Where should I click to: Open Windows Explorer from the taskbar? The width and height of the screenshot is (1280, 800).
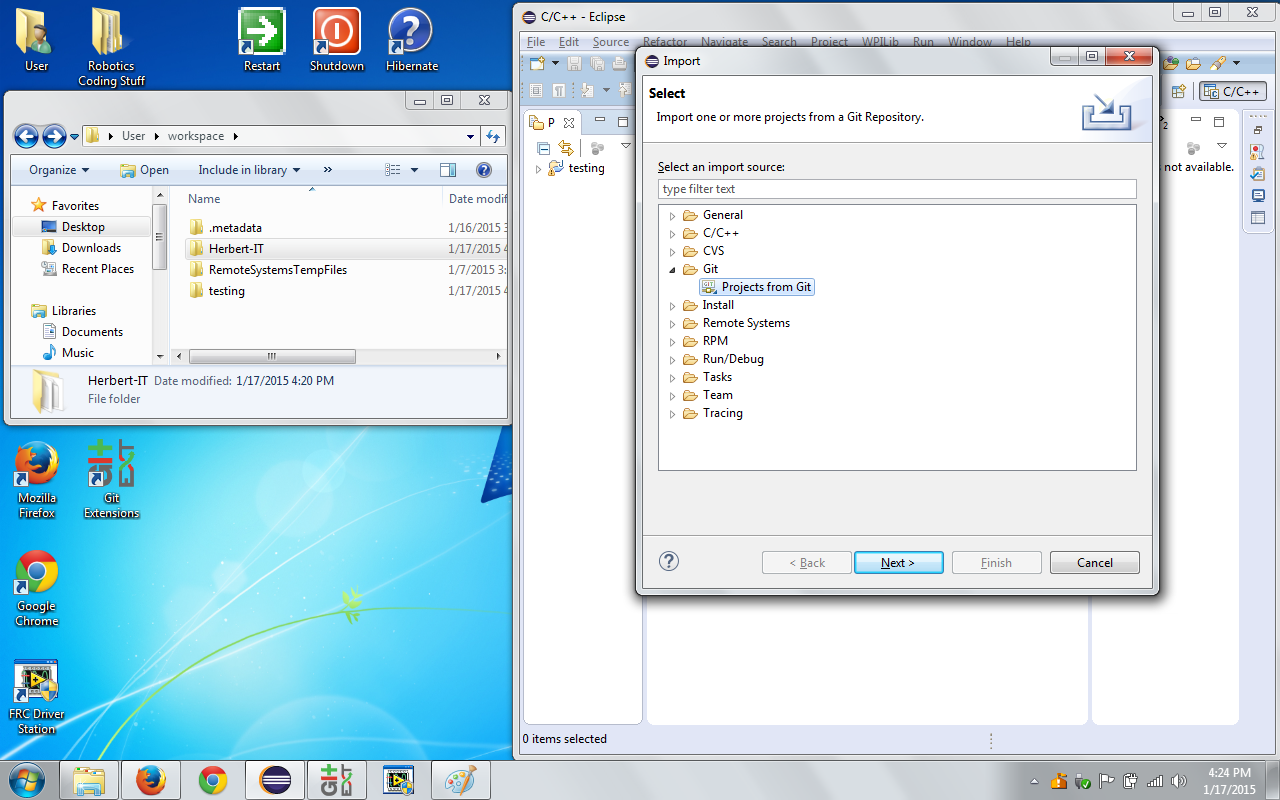point(89,779)
